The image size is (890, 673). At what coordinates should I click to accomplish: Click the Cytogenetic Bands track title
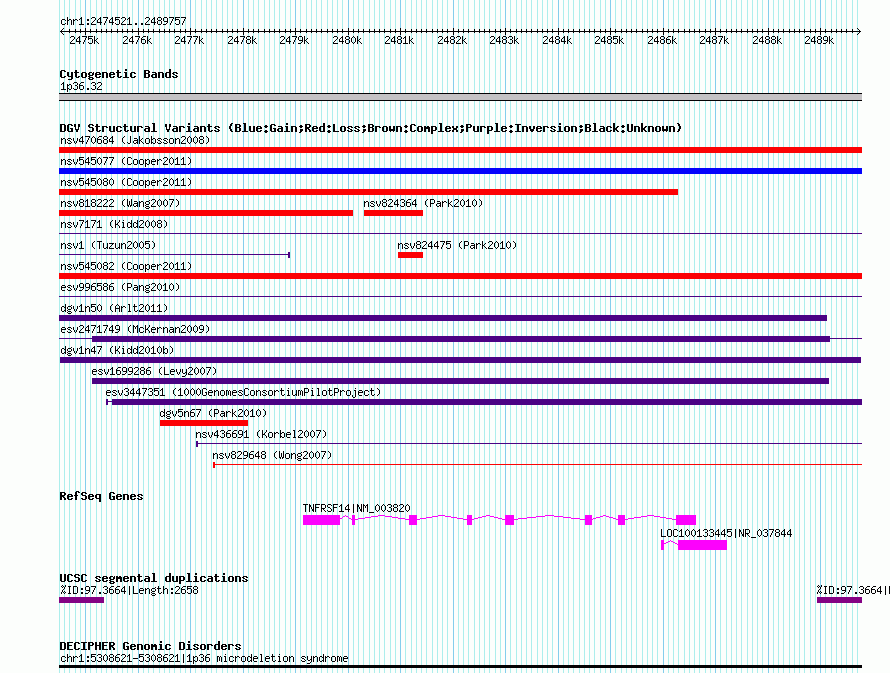119,74
